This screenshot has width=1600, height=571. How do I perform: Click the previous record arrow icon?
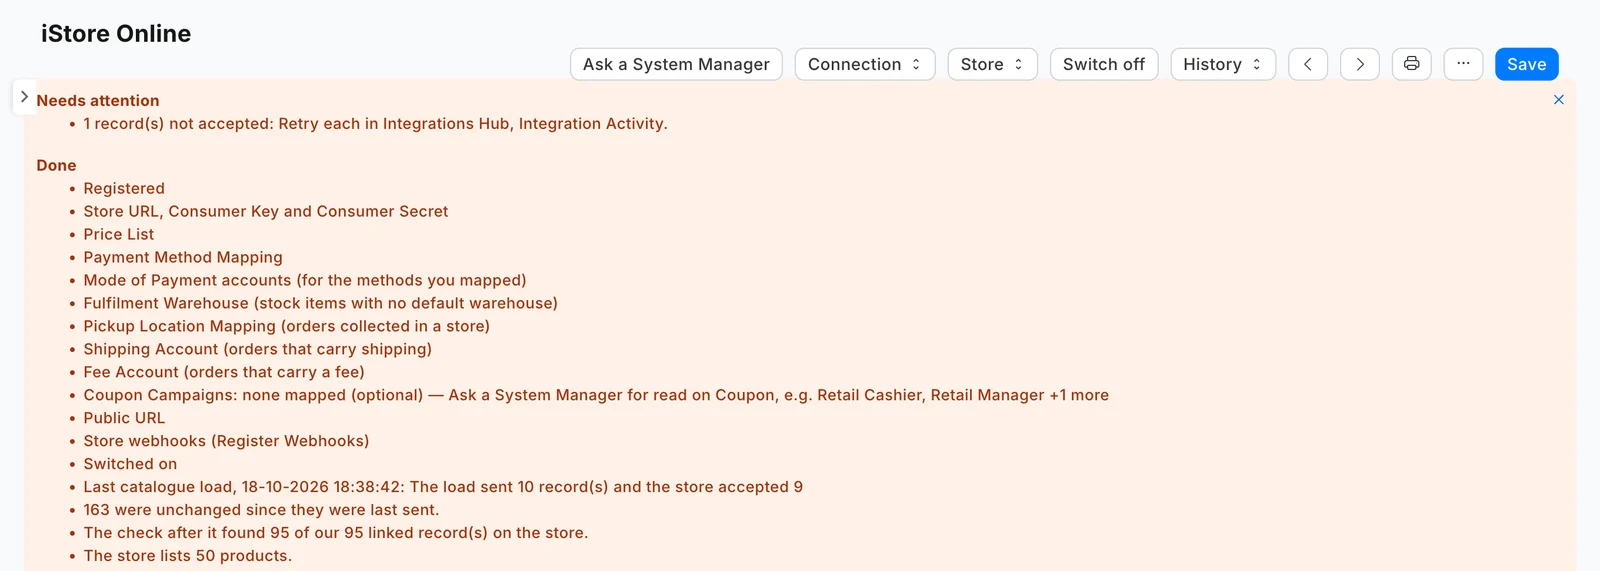click(1308, 64)
